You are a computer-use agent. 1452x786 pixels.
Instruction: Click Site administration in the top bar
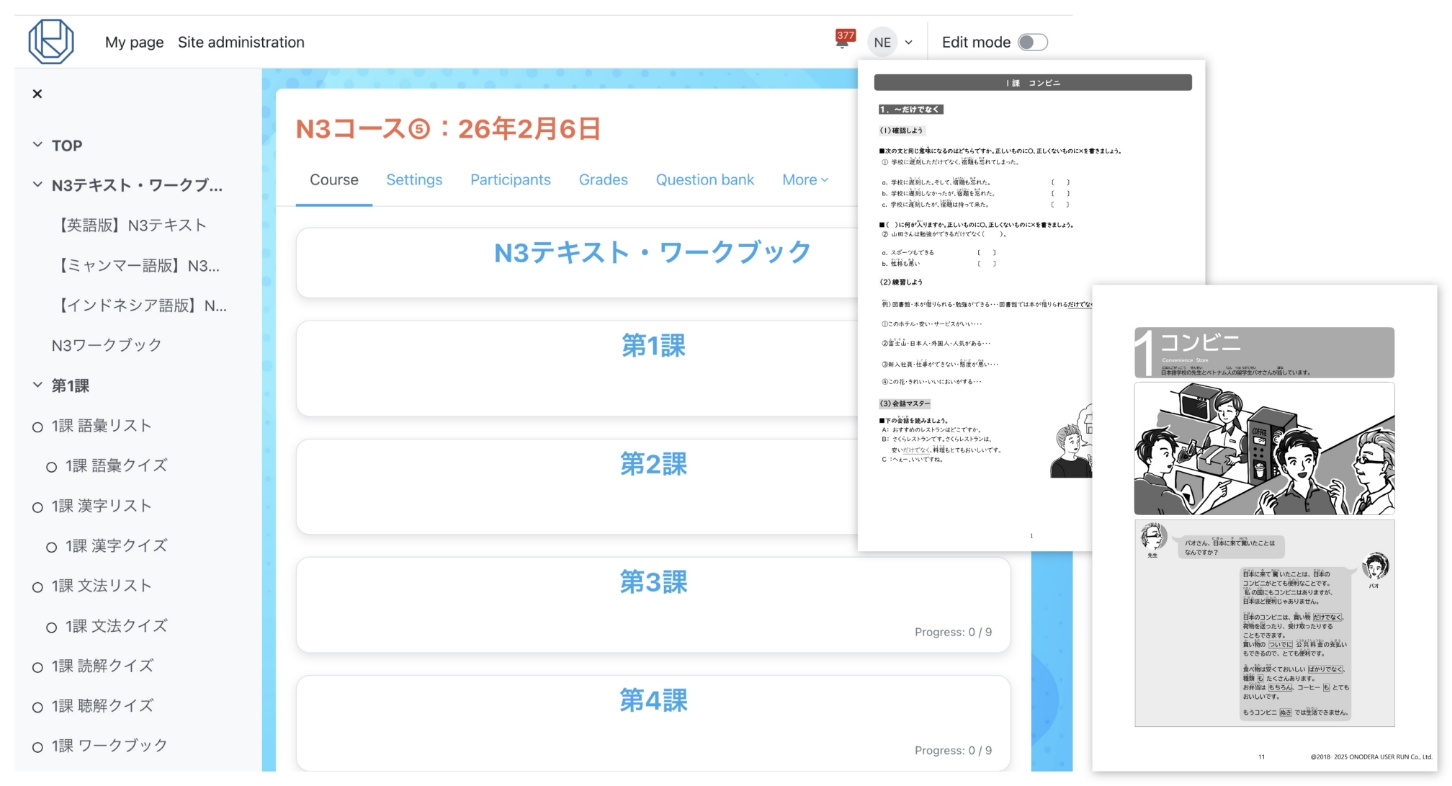pyautogui.click(x=240, y=42)
